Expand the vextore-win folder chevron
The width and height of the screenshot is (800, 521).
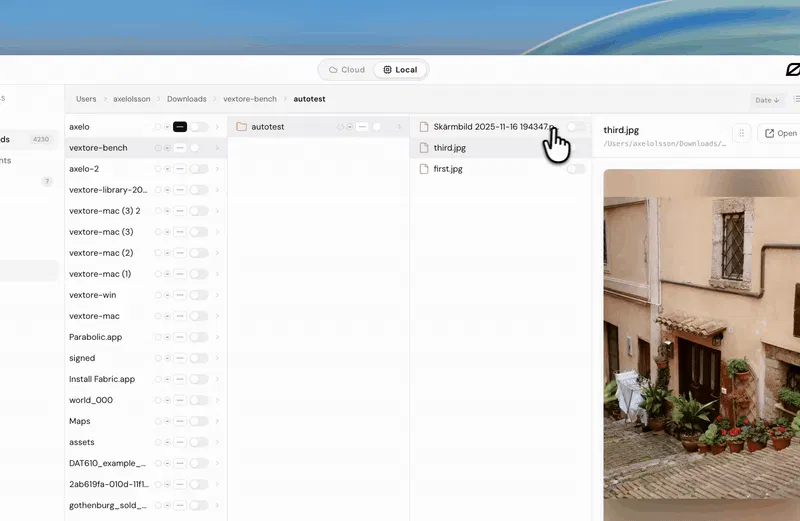coord(217,295)
